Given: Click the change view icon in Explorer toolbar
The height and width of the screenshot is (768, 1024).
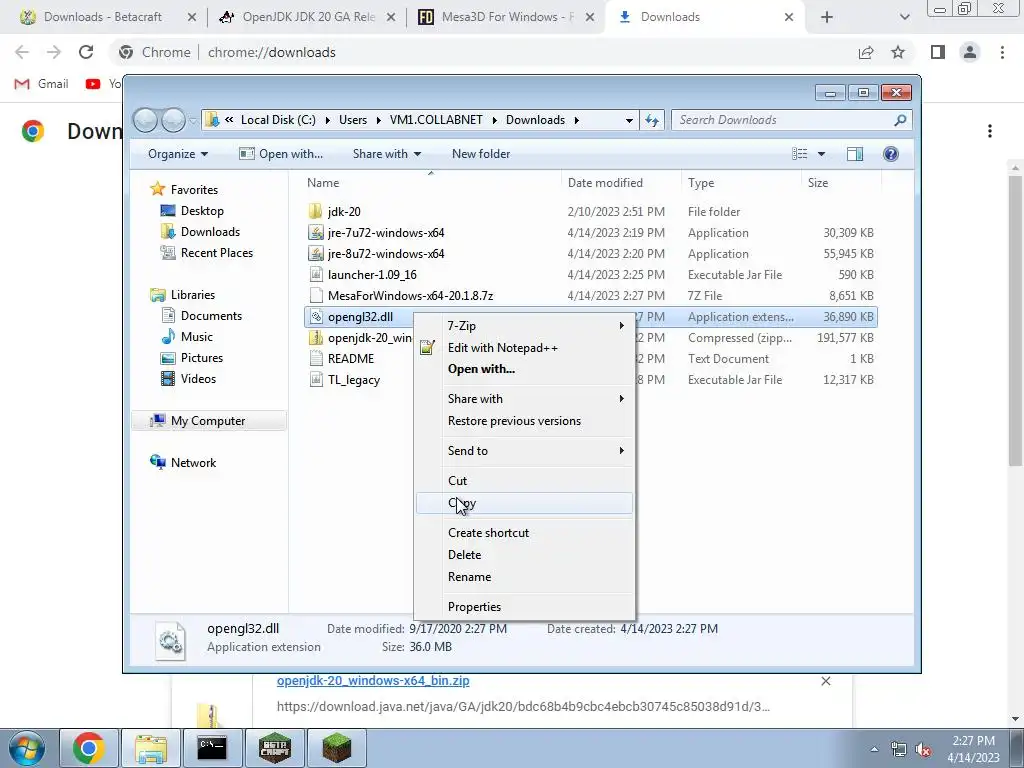Looking at the screenshot, I should (x=799, y=153).
